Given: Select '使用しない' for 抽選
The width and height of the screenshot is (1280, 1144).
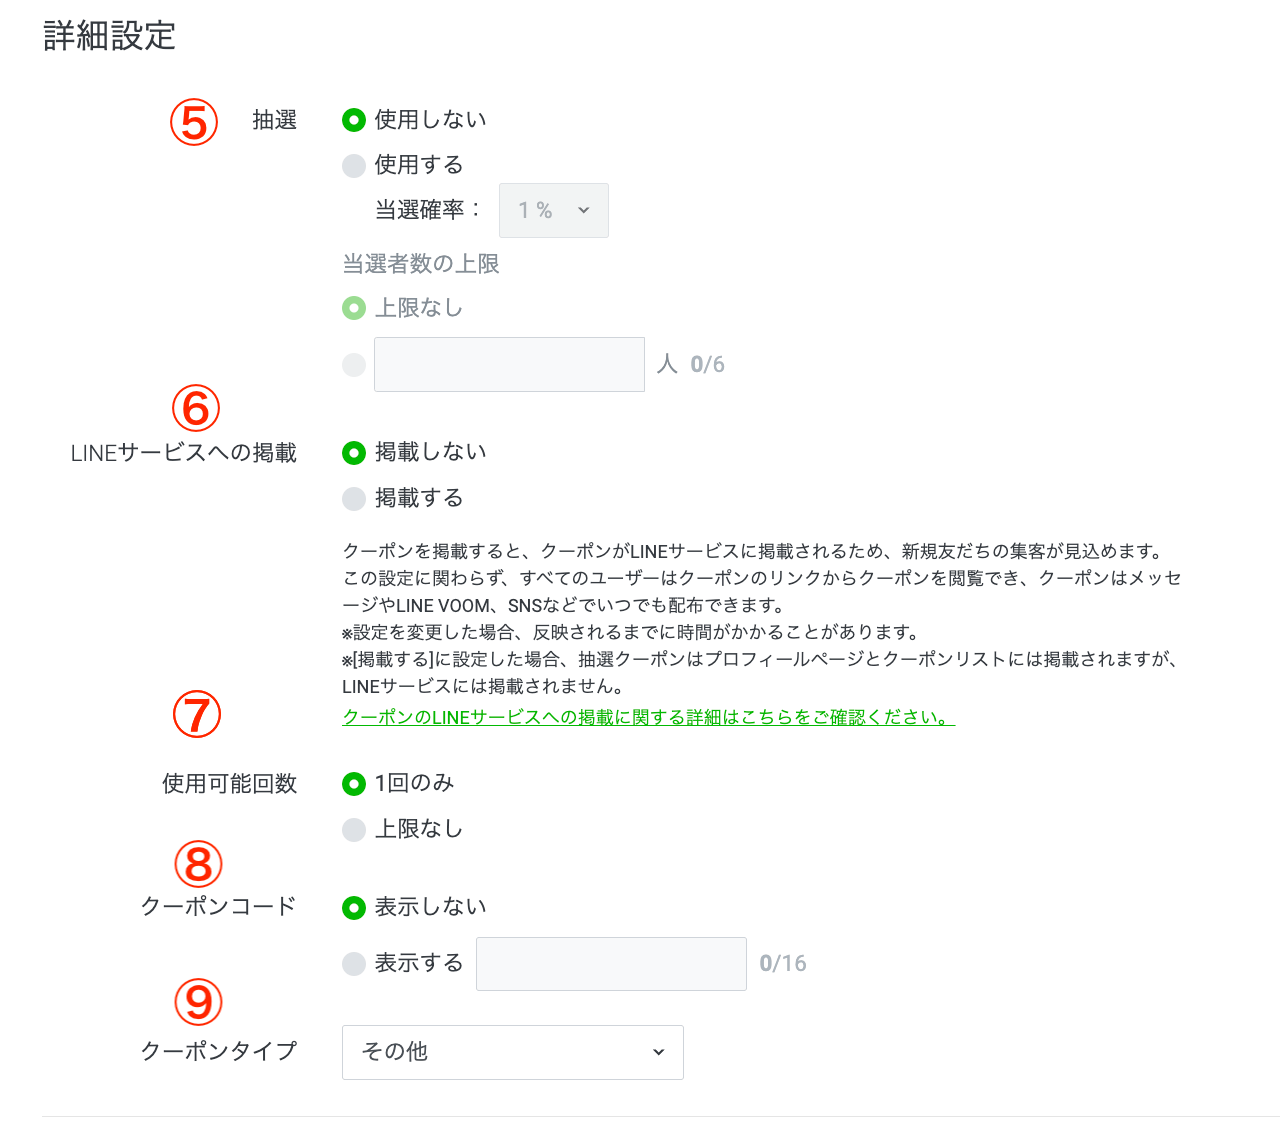Looking at the screenshot, I should 354,120.
